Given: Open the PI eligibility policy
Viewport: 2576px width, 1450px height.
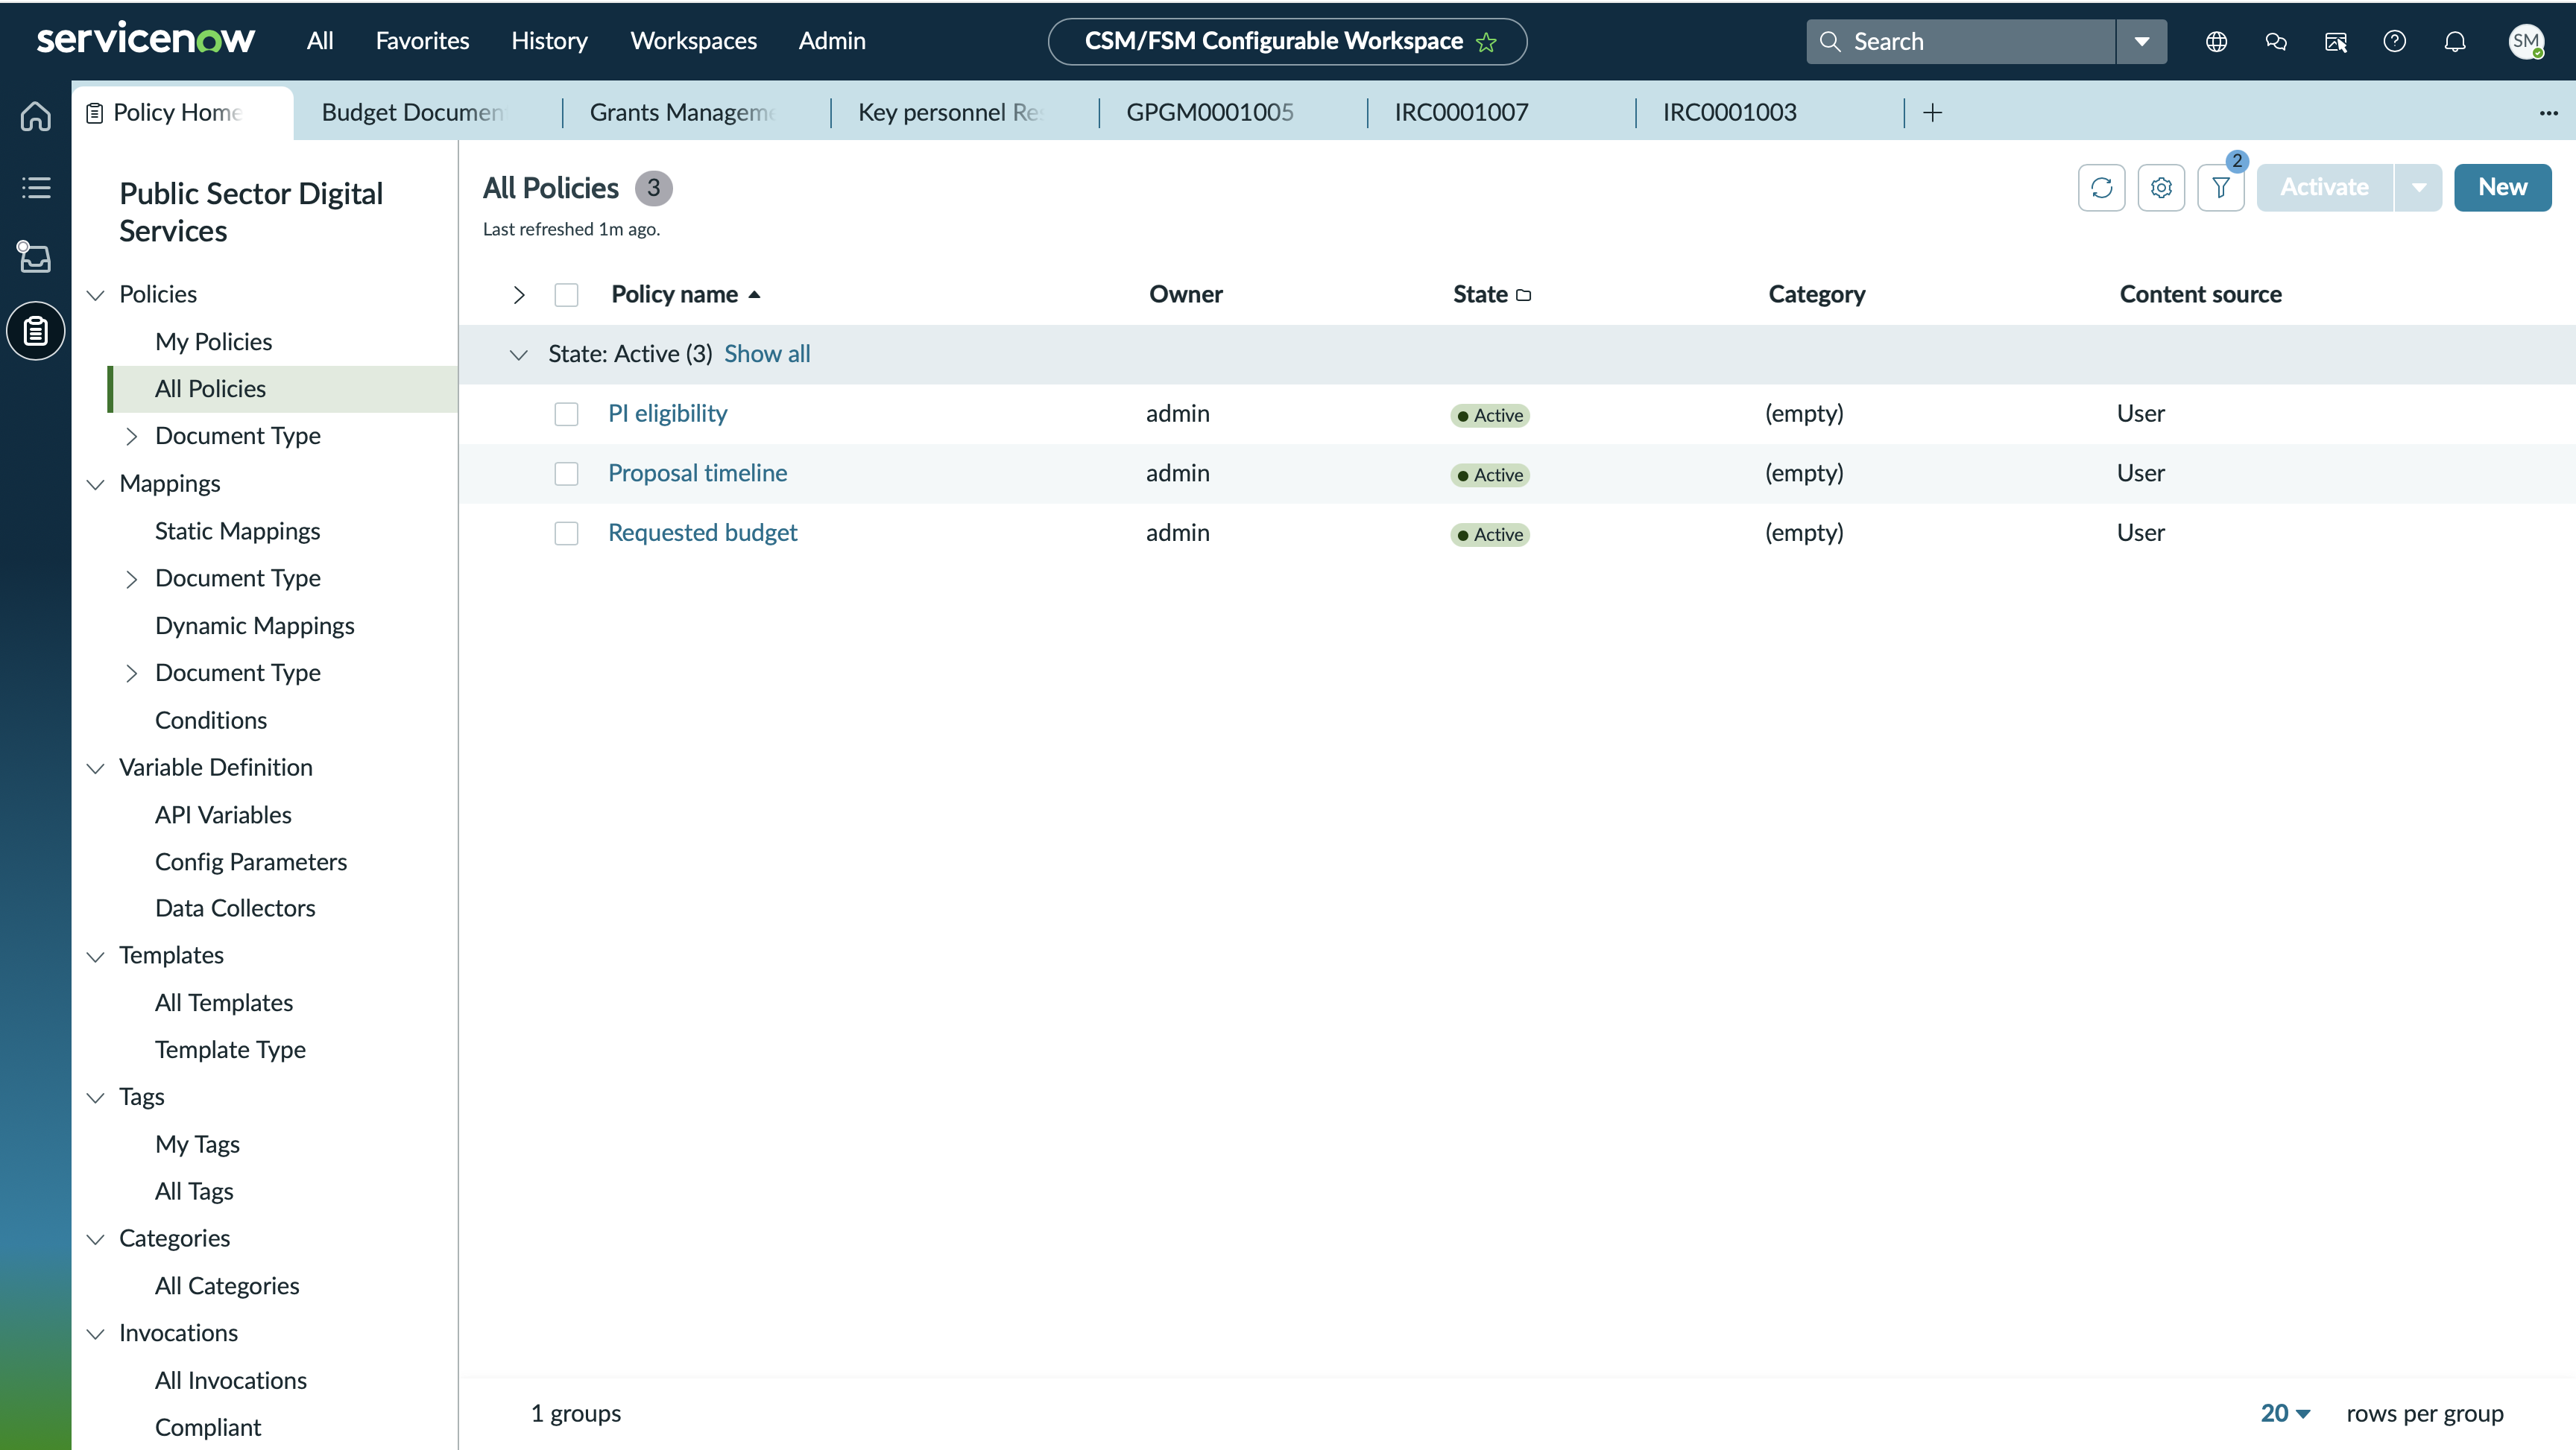Looking at the screenshot, I should (667, 414).
